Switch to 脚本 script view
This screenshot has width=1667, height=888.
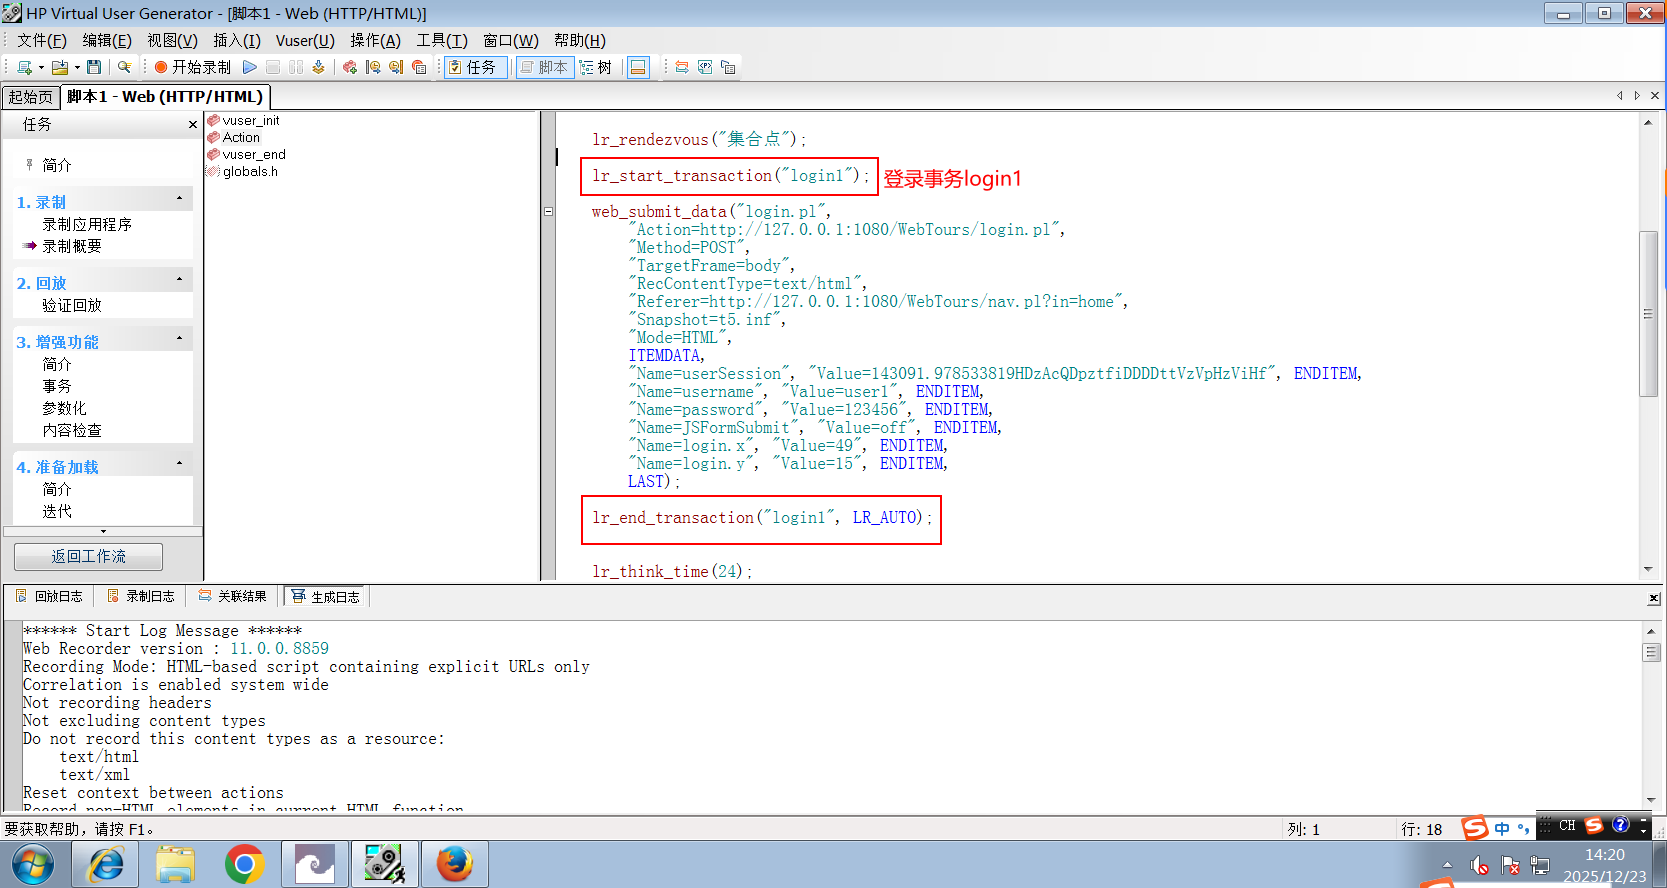tap(544, 67)
